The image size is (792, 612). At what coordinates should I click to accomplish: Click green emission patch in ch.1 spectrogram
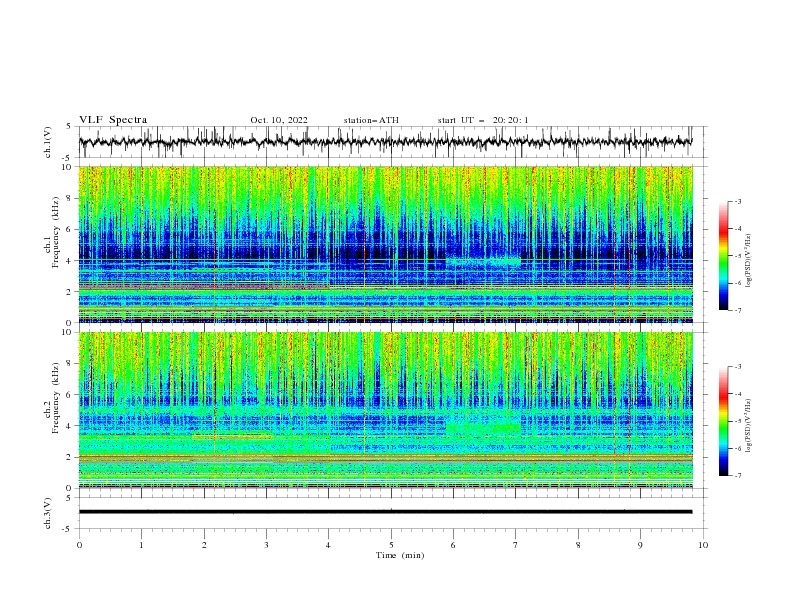click(482, 262)
